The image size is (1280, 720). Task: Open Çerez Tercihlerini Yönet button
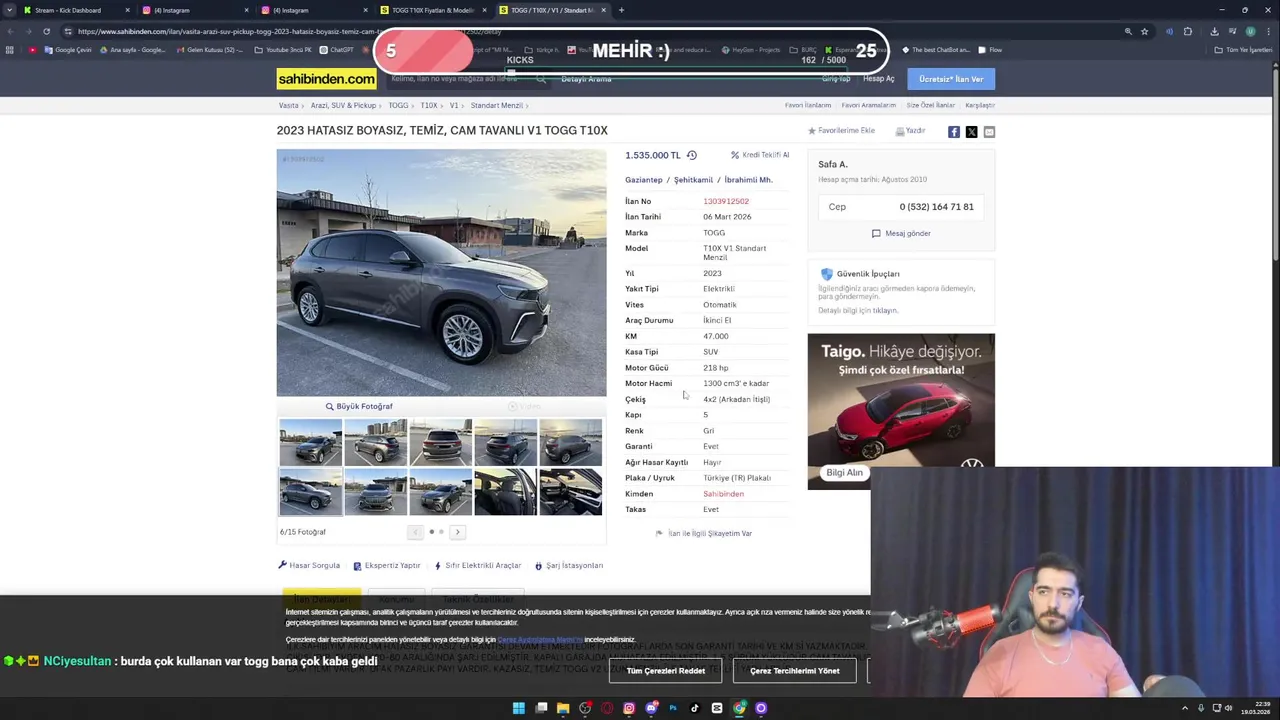(795, 671)
